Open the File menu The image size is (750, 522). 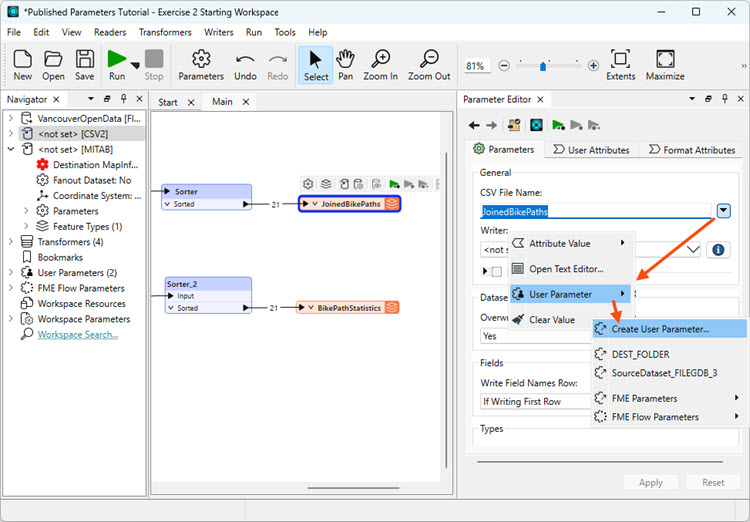pos(14,32)
